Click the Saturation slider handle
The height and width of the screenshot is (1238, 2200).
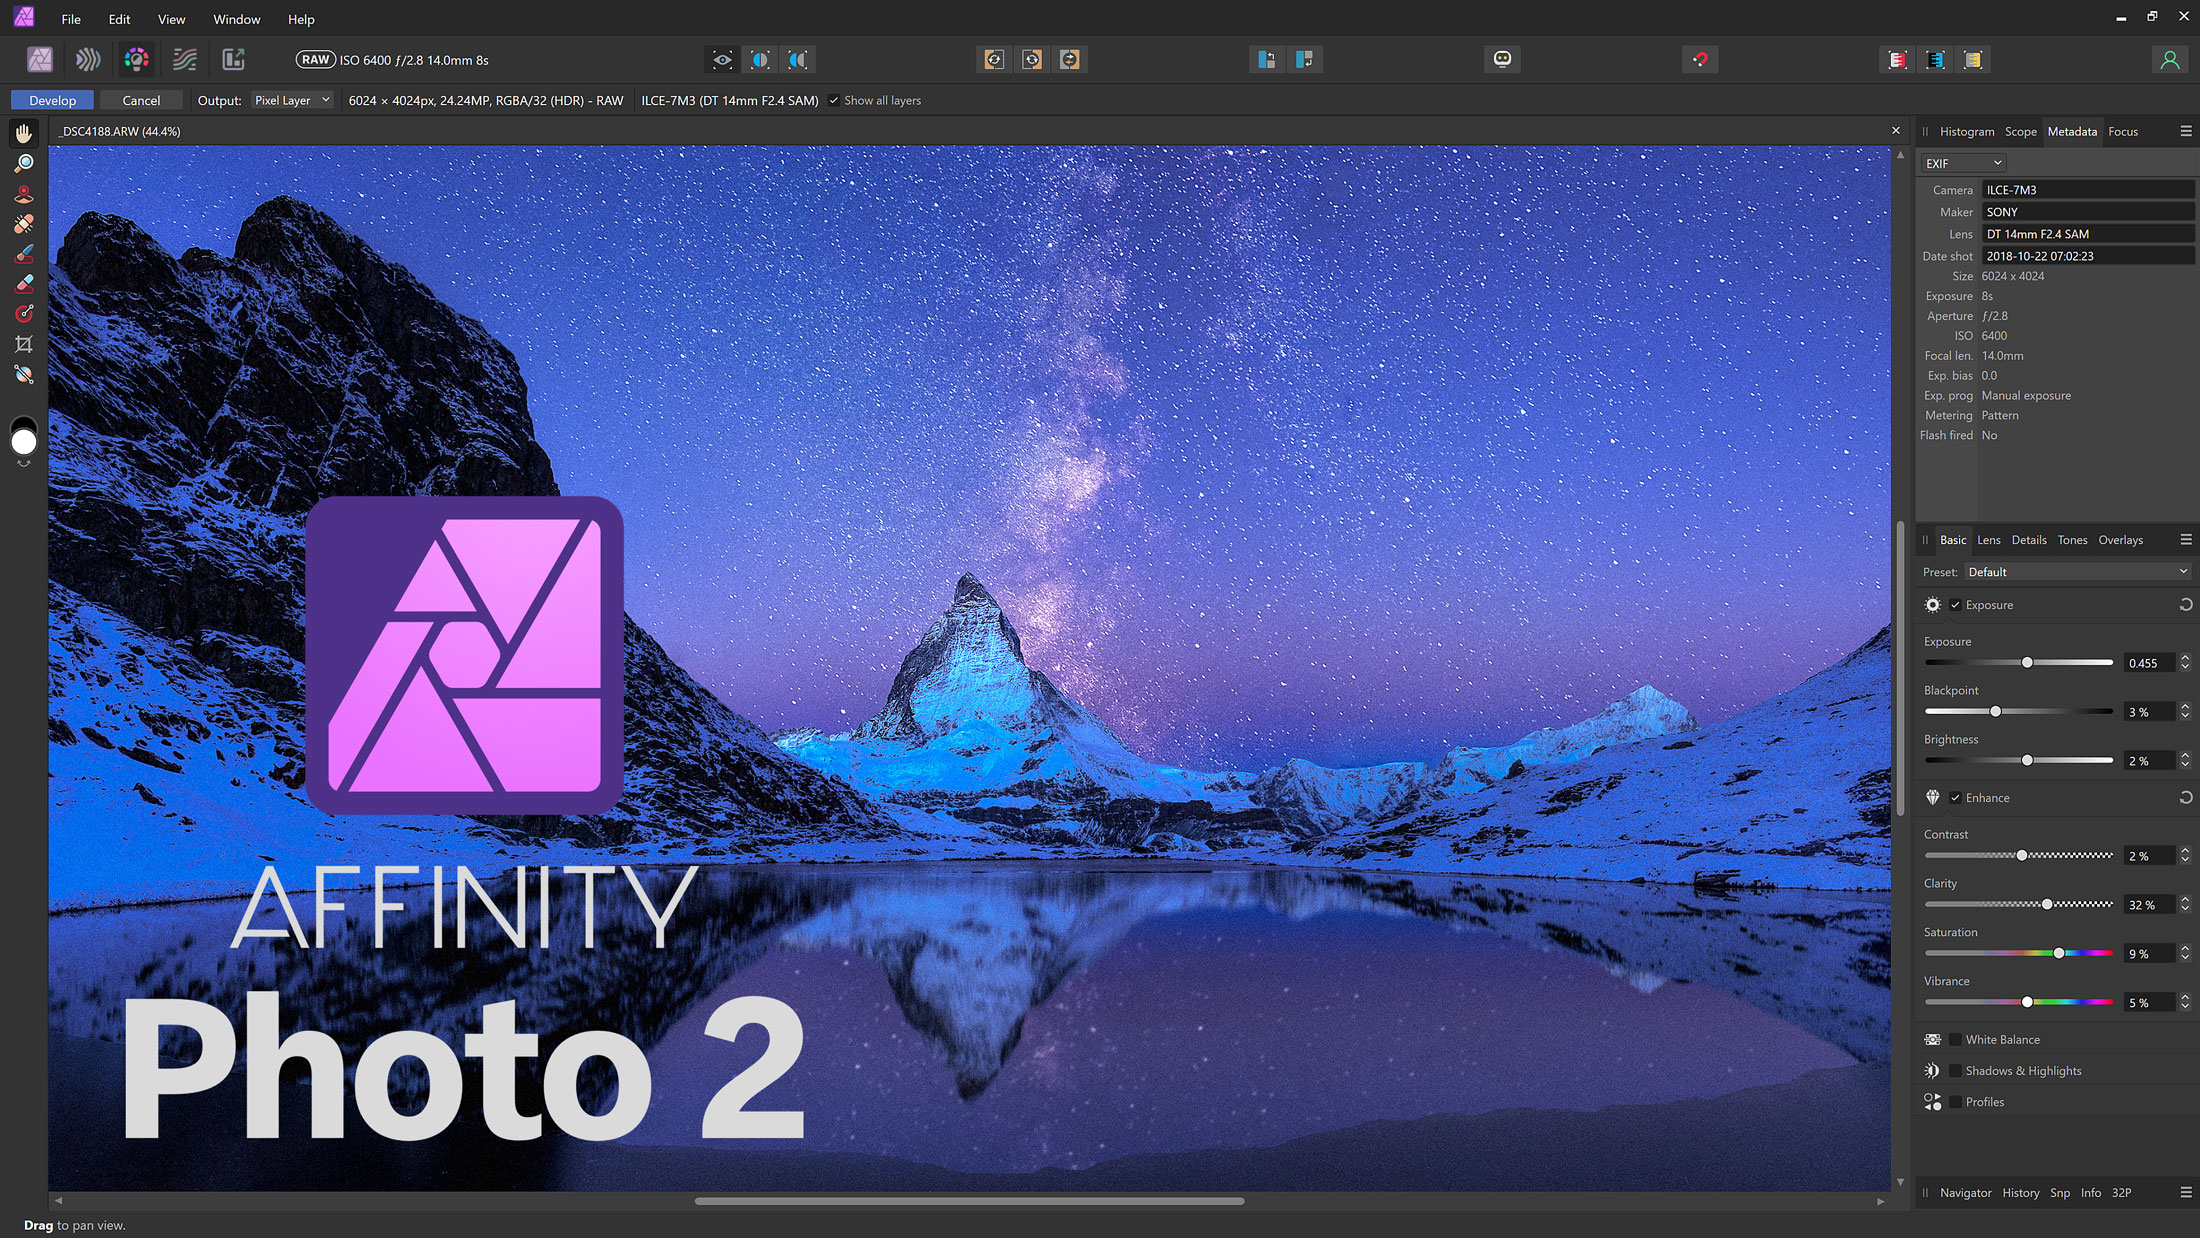(x=2059, y=953)
